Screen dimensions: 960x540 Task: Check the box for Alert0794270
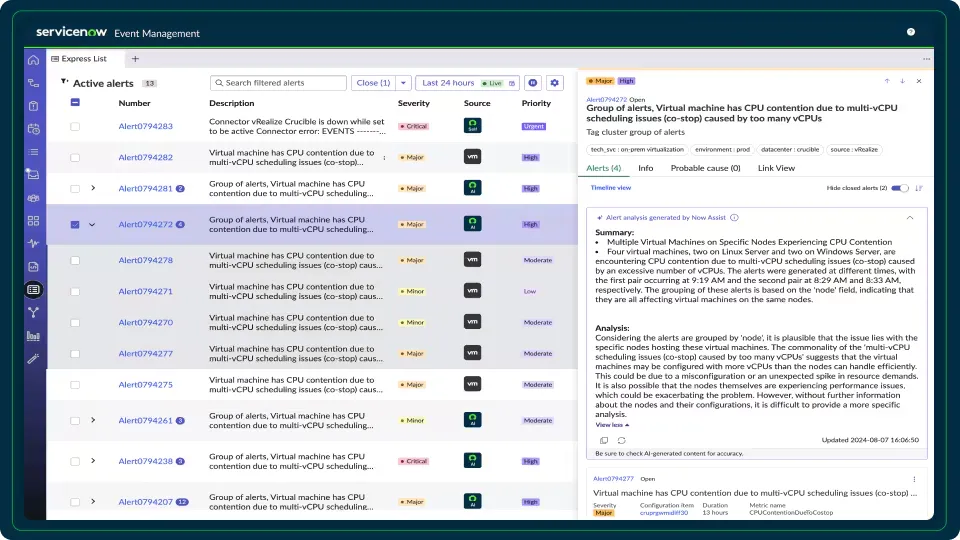click(x=75, y=323)
